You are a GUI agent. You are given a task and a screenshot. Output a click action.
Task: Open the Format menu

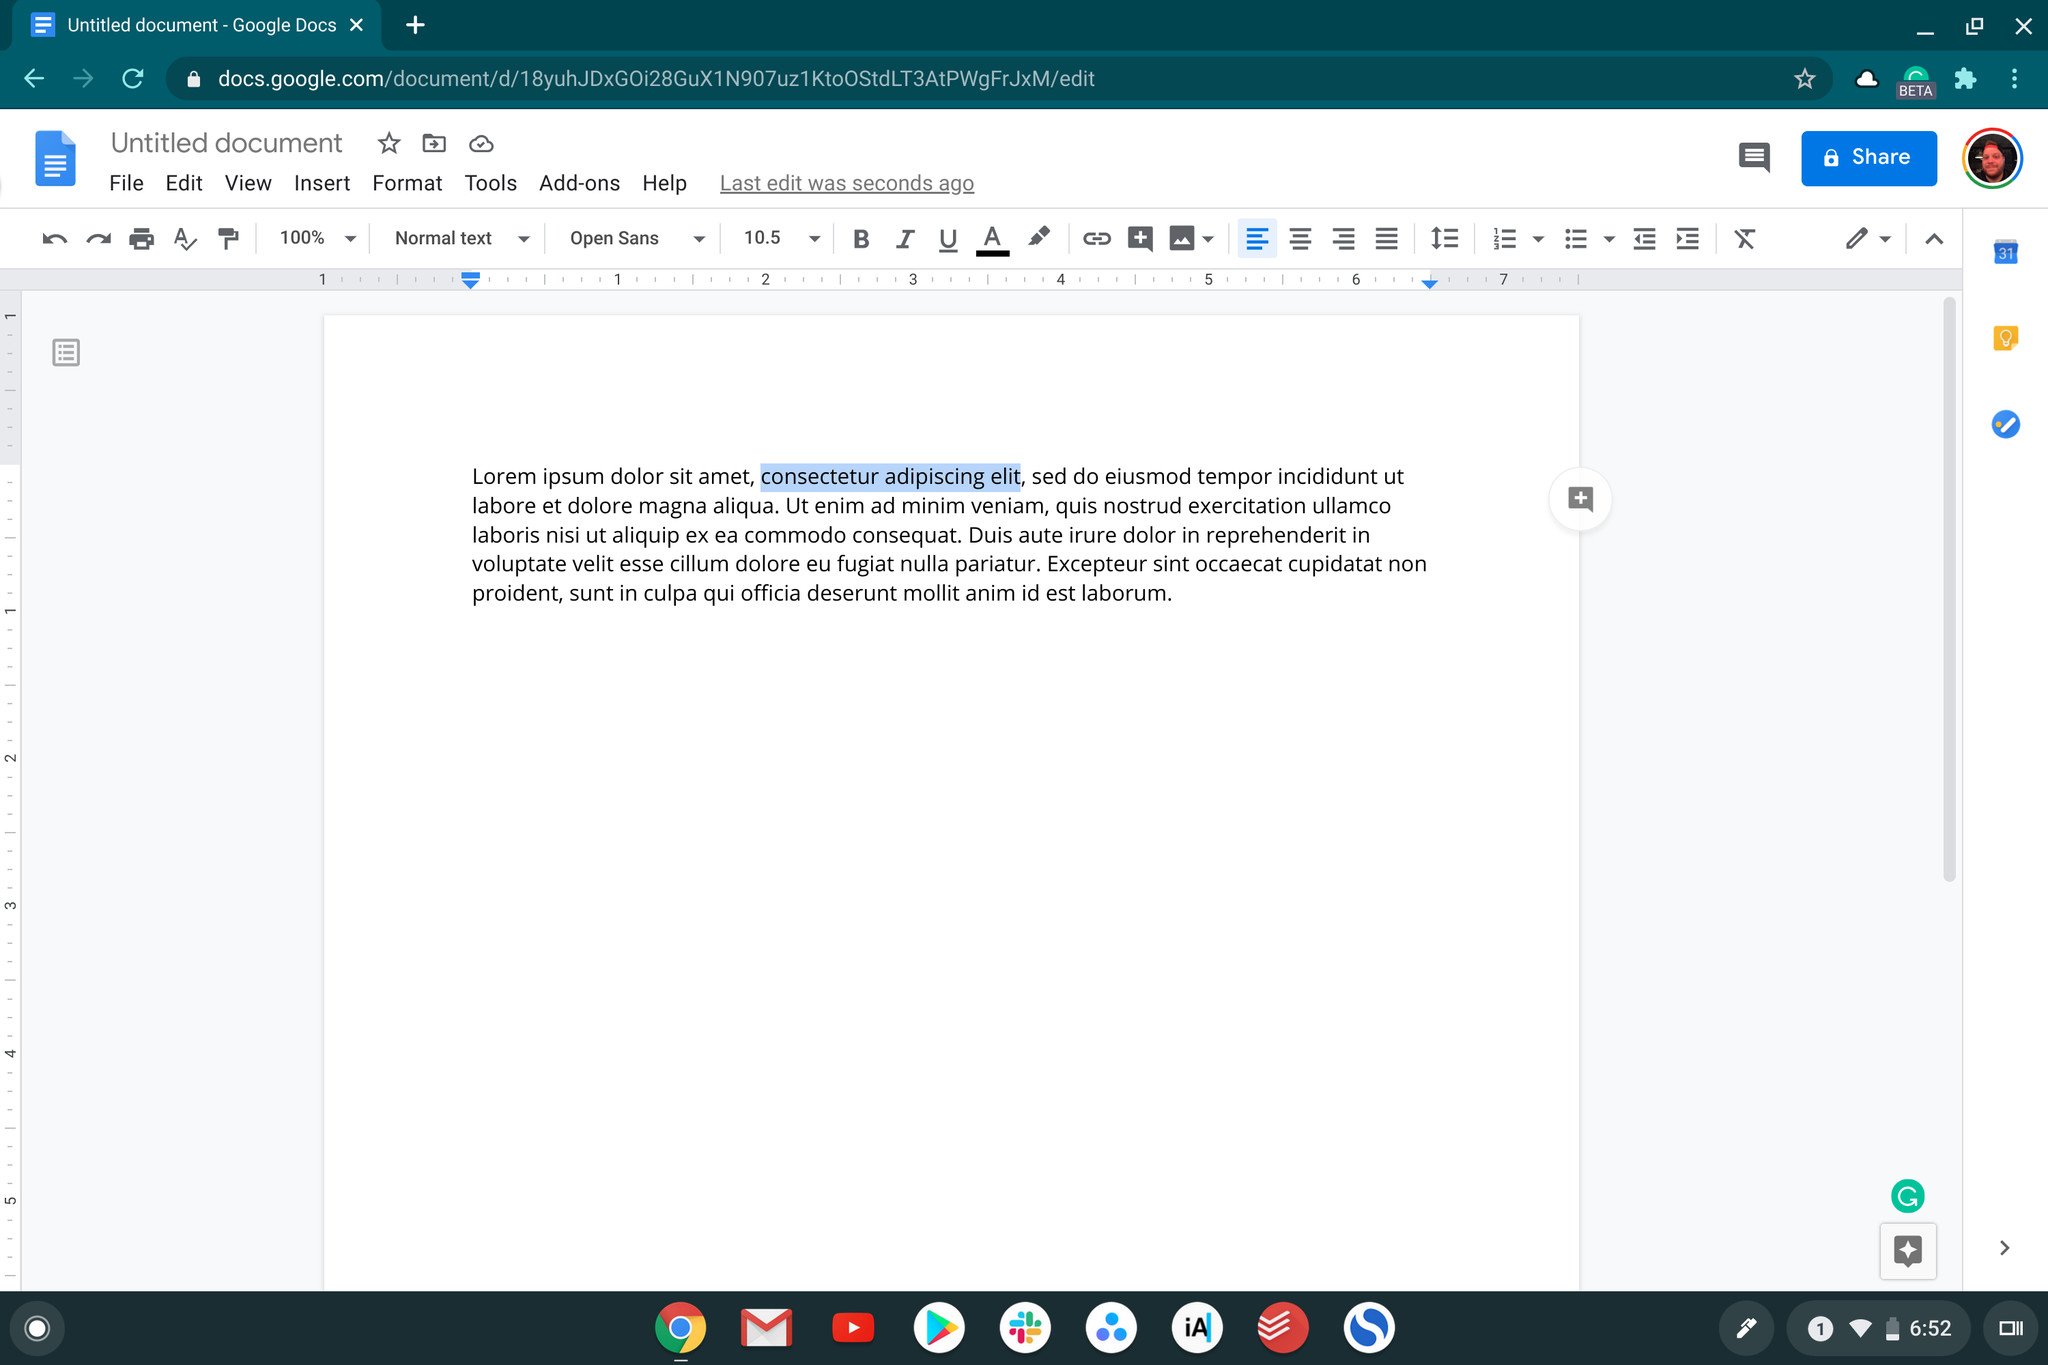pyautogui.click(x=407, y=183)
